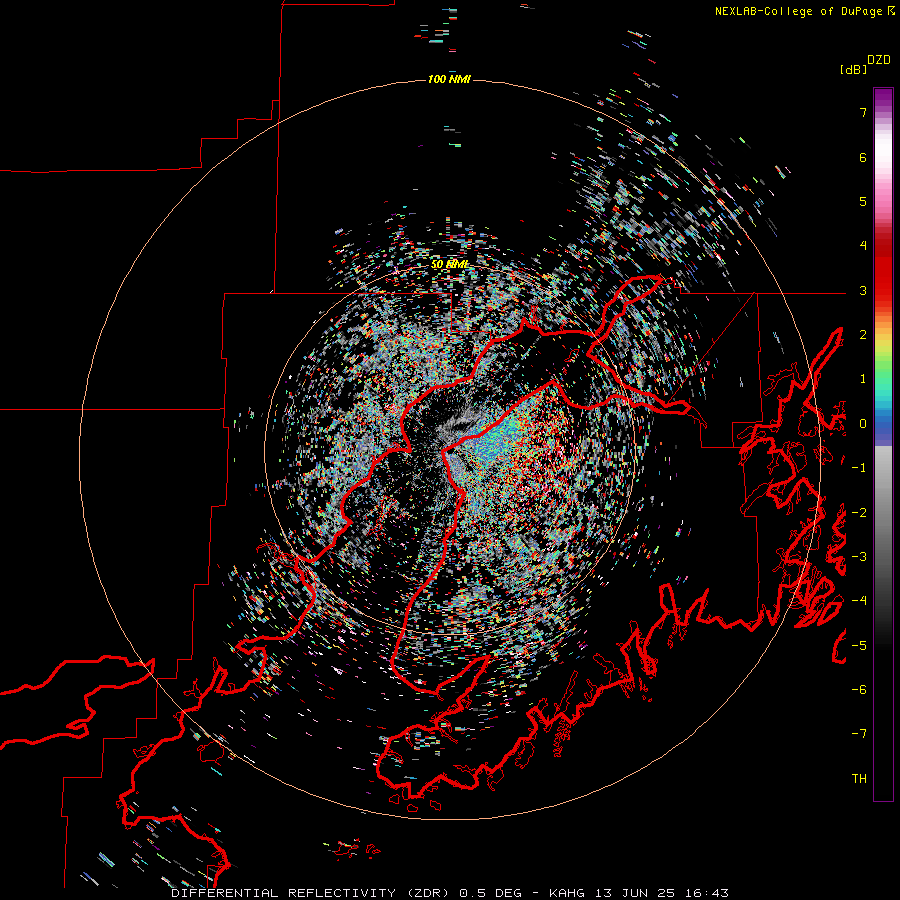
Task: Click the 7 value on color scale
Action: [863, 112]
